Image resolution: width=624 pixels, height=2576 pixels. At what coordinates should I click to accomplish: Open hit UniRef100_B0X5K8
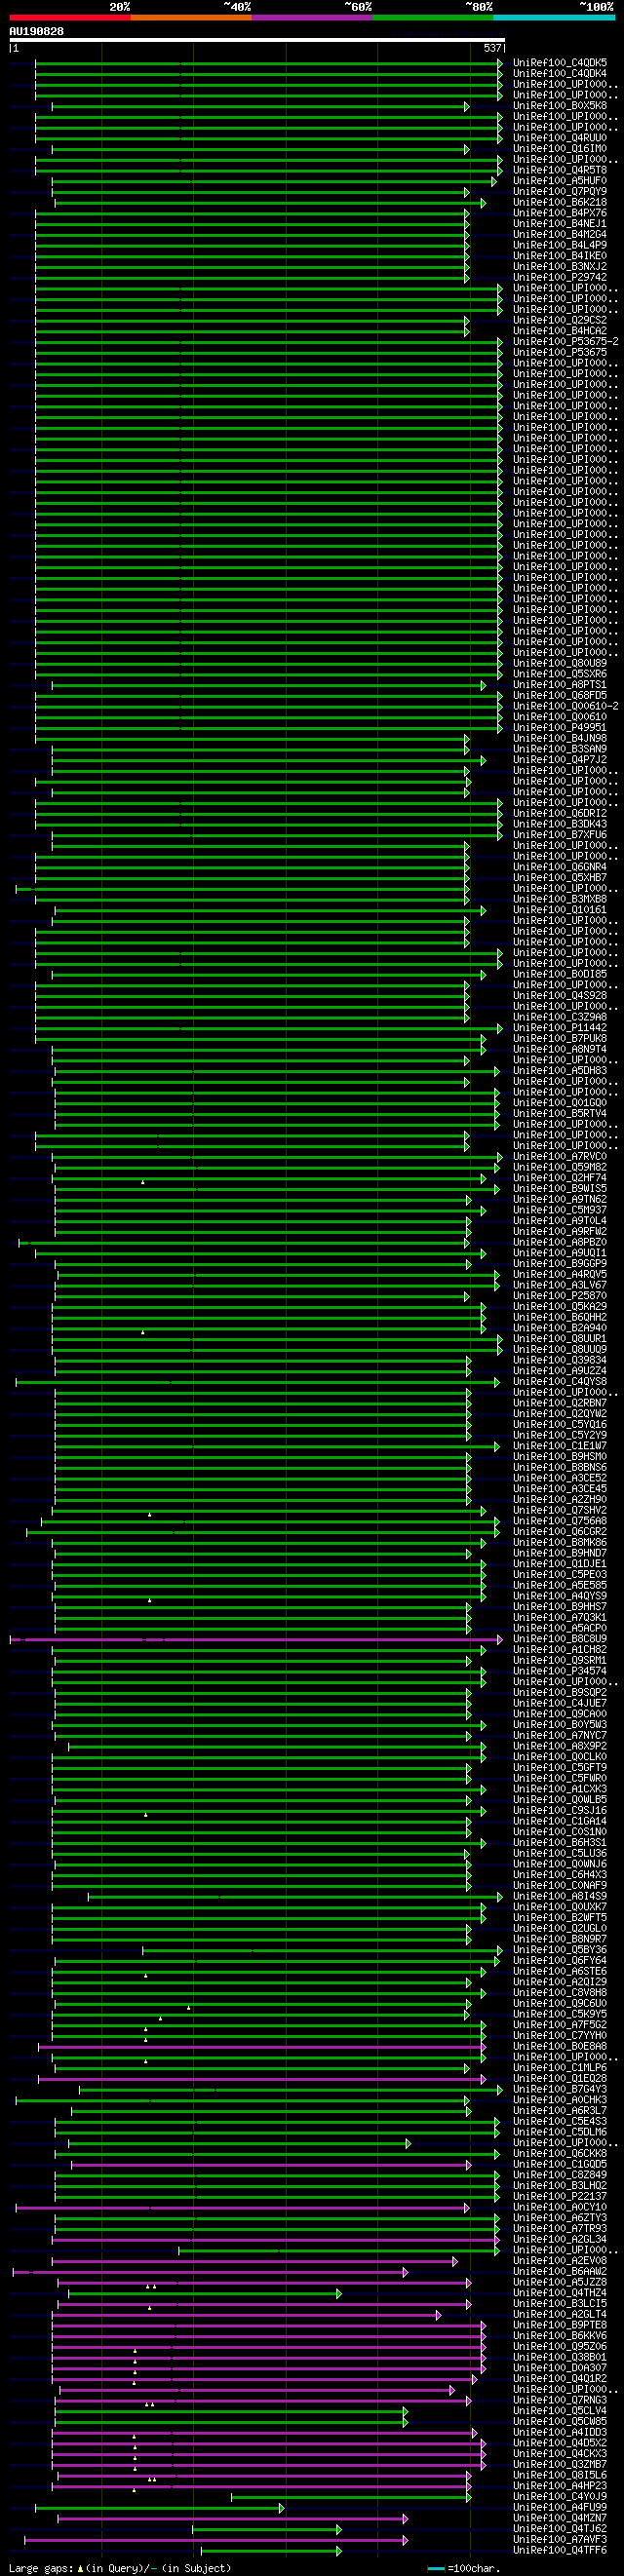[560, 106]
